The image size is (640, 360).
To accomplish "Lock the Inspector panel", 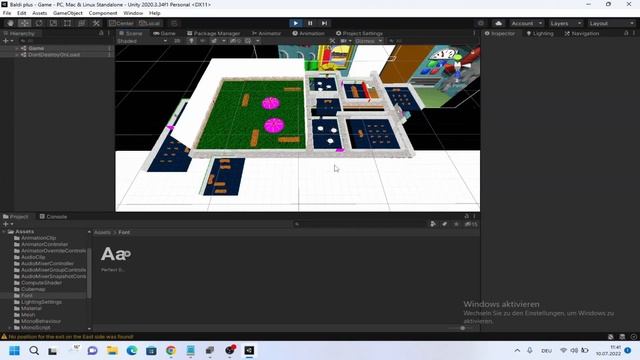I will (x=626, y=33).
